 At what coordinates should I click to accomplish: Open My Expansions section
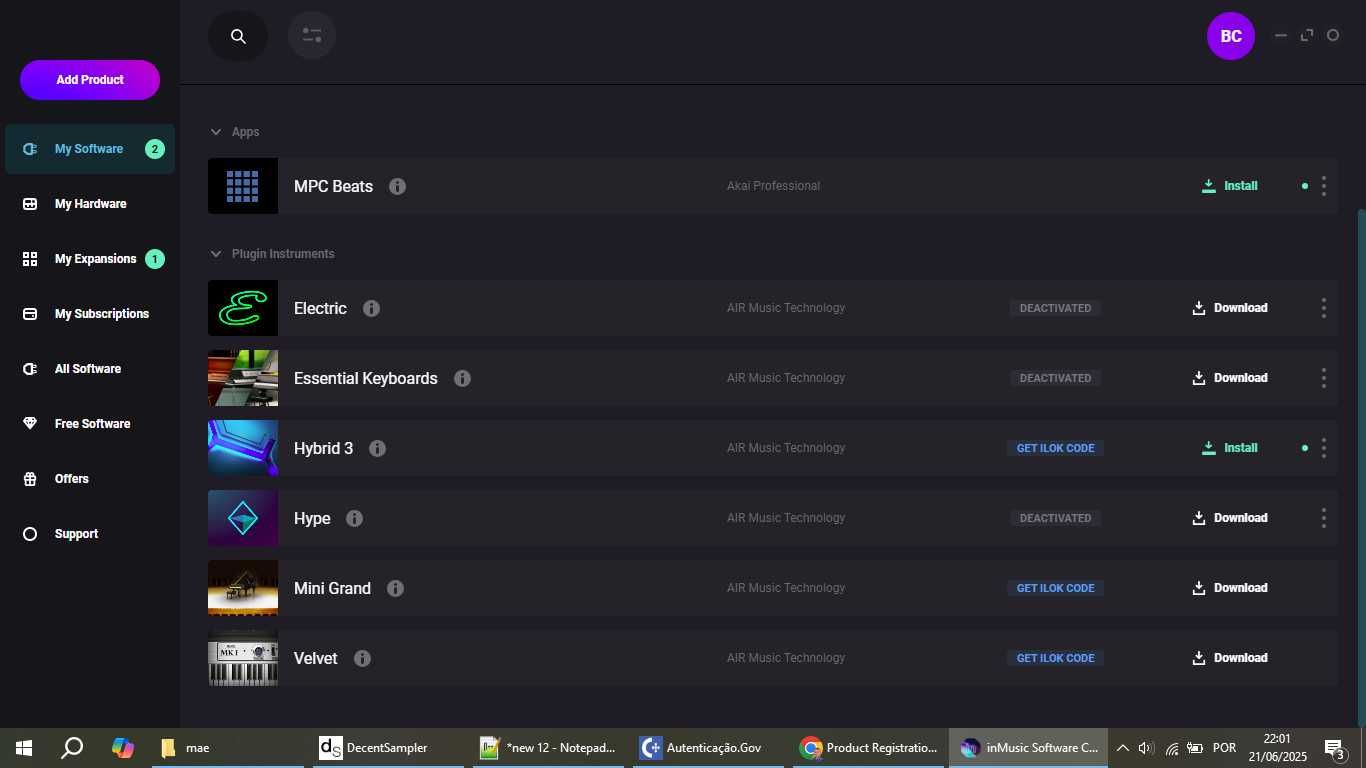[x=90, y=259]
